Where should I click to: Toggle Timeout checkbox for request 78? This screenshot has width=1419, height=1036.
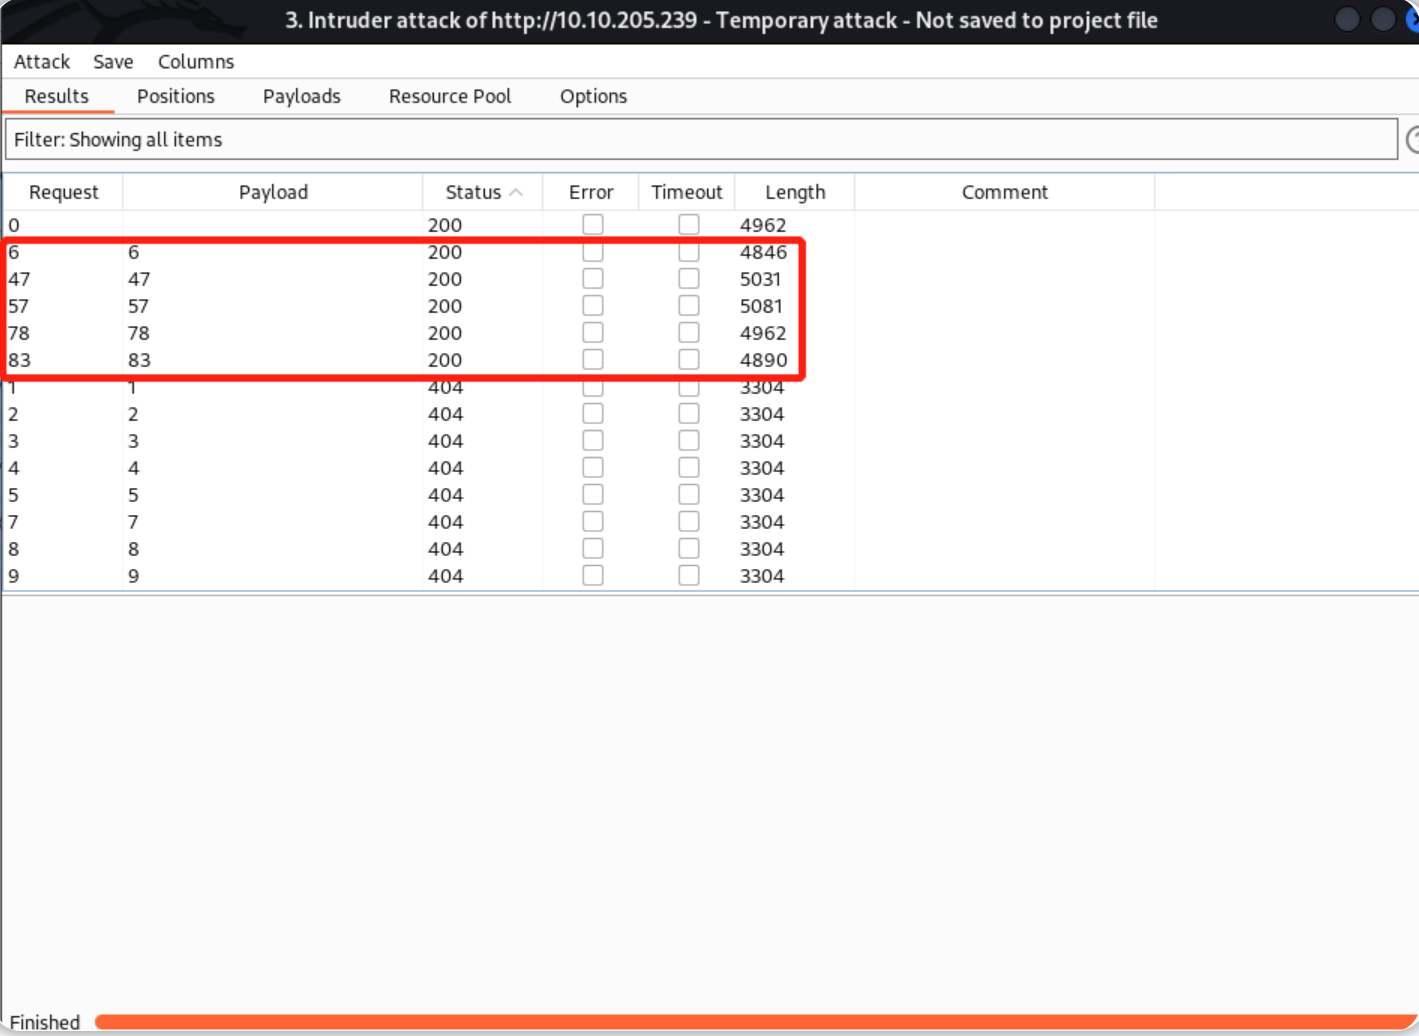[689, 332]
